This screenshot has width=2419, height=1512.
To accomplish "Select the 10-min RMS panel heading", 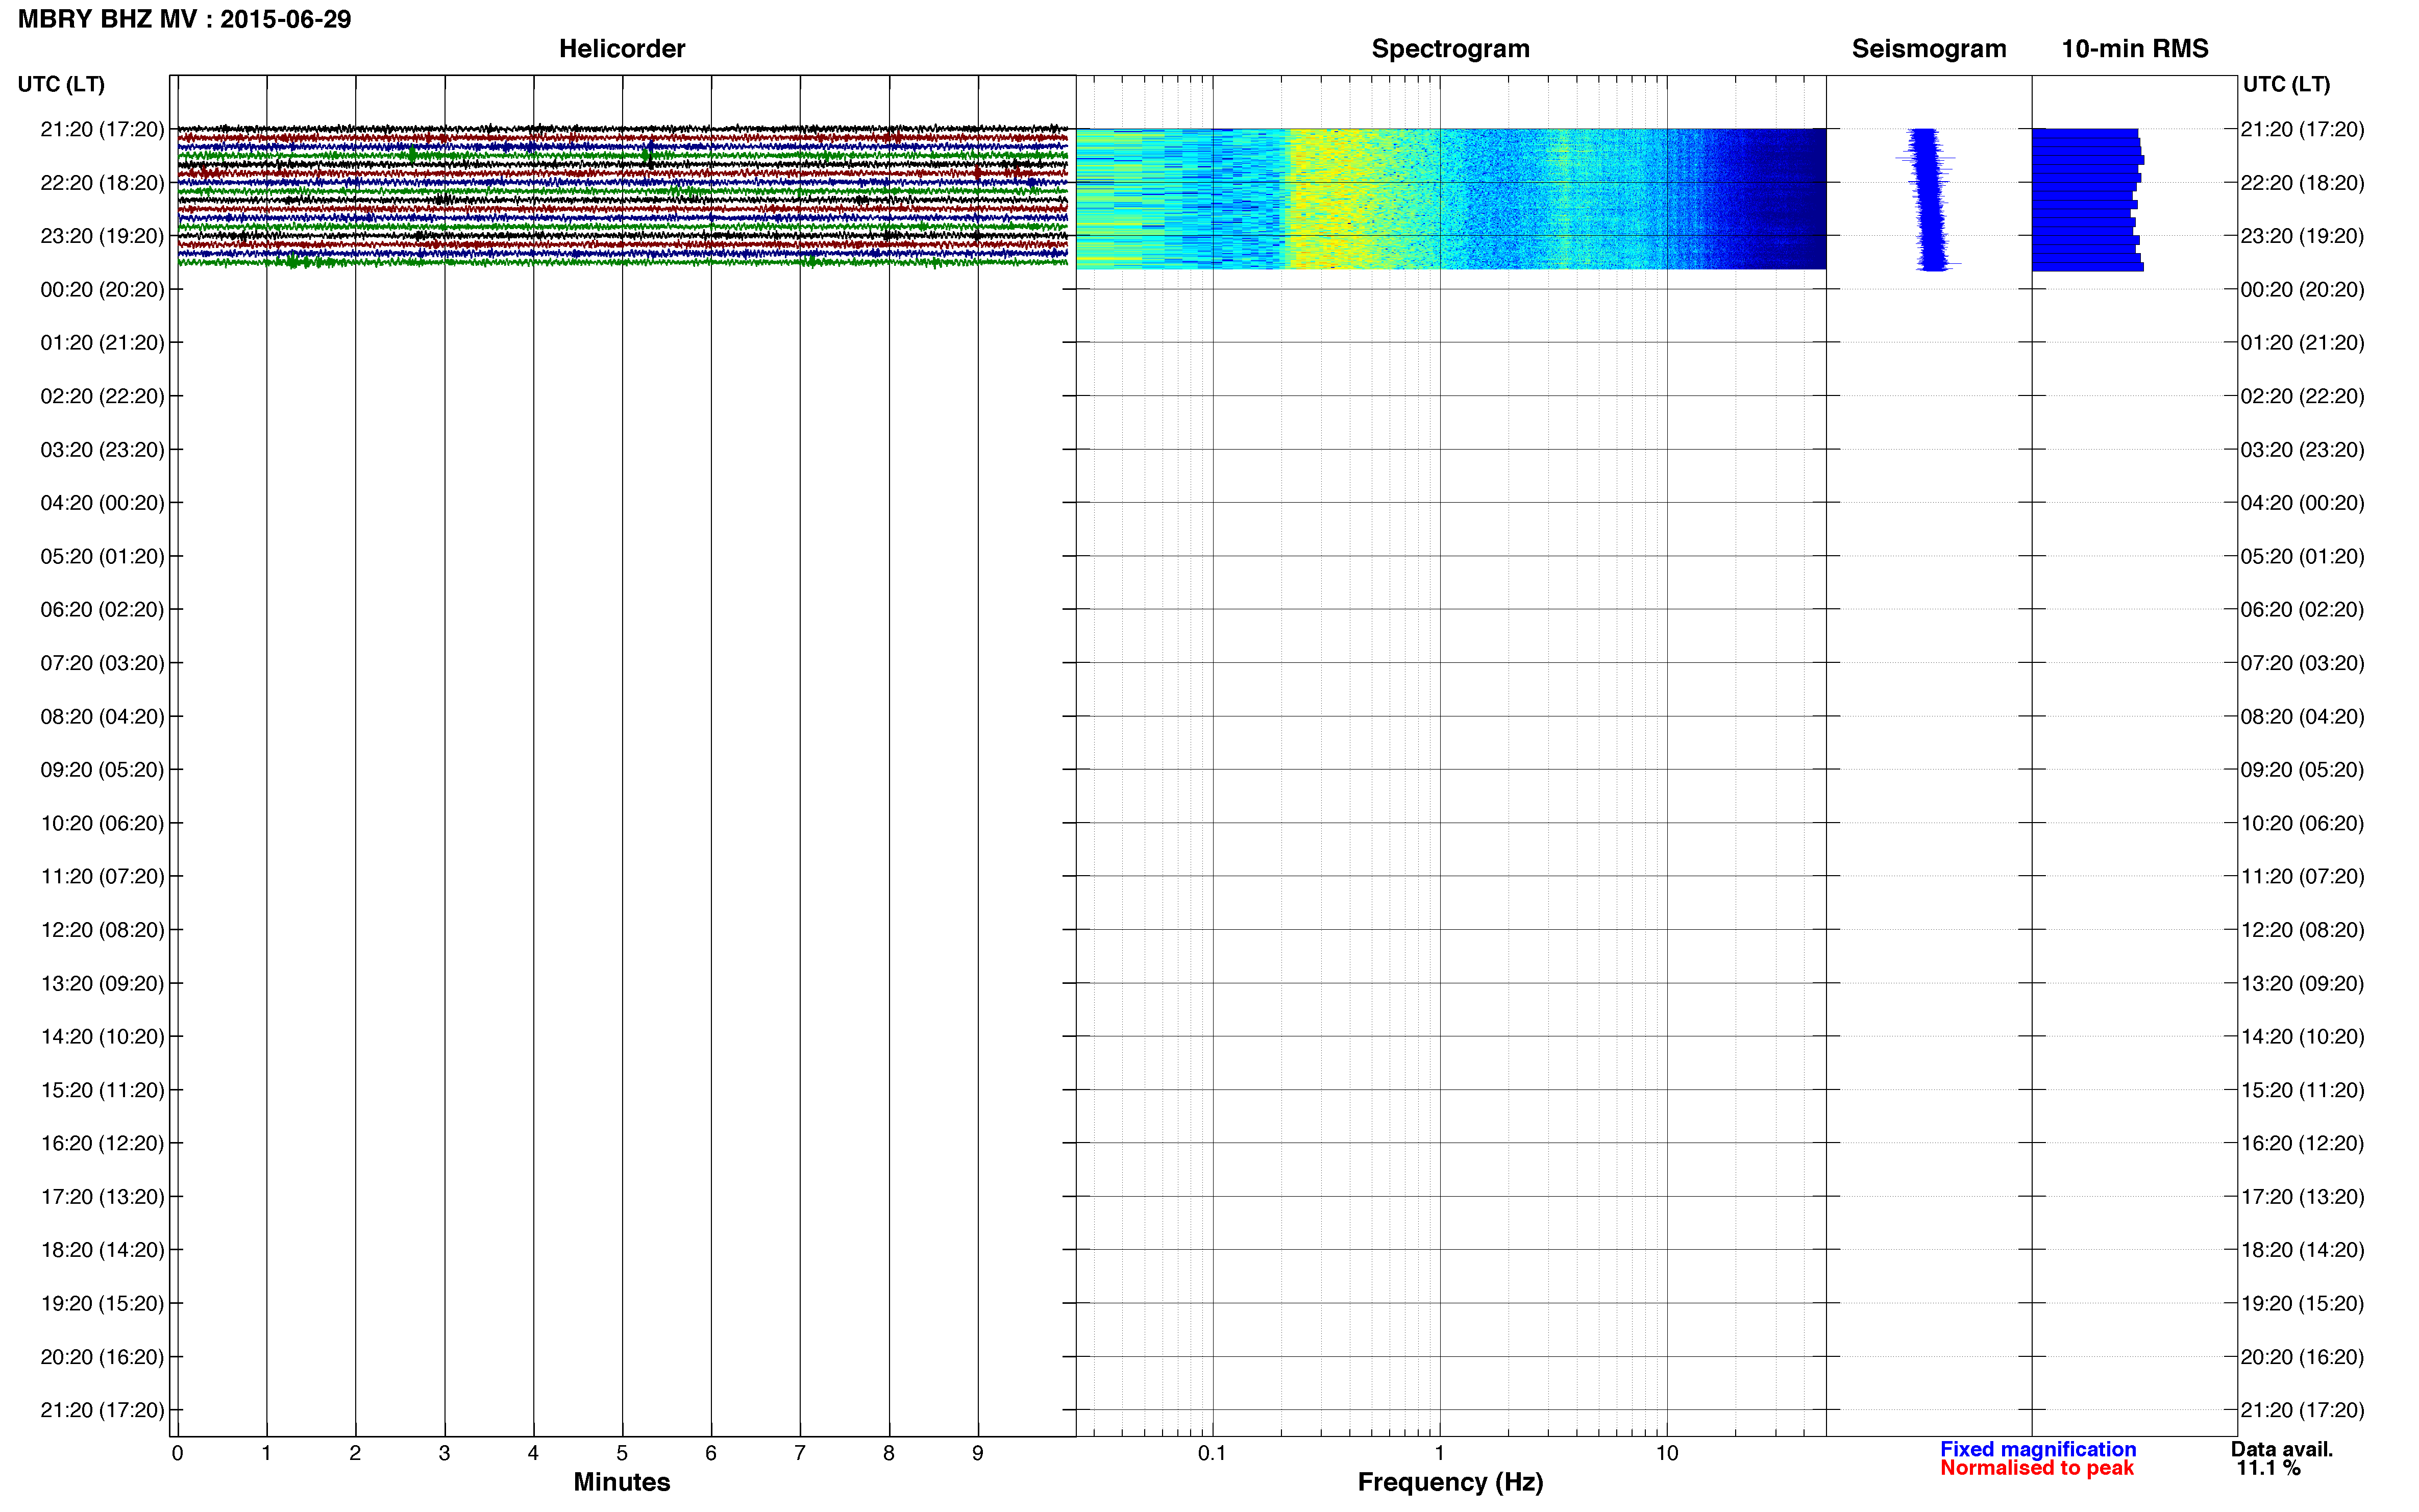I will [x=2135, y=49].
